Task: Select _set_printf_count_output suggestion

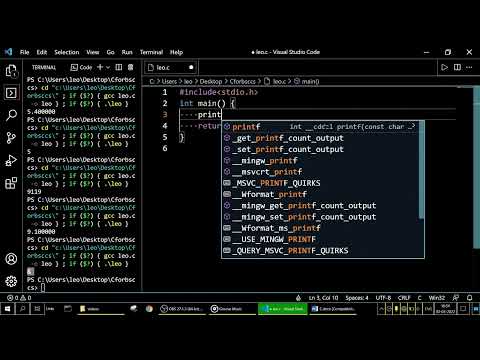Action: pyautogui.click(x=320, y=149)
